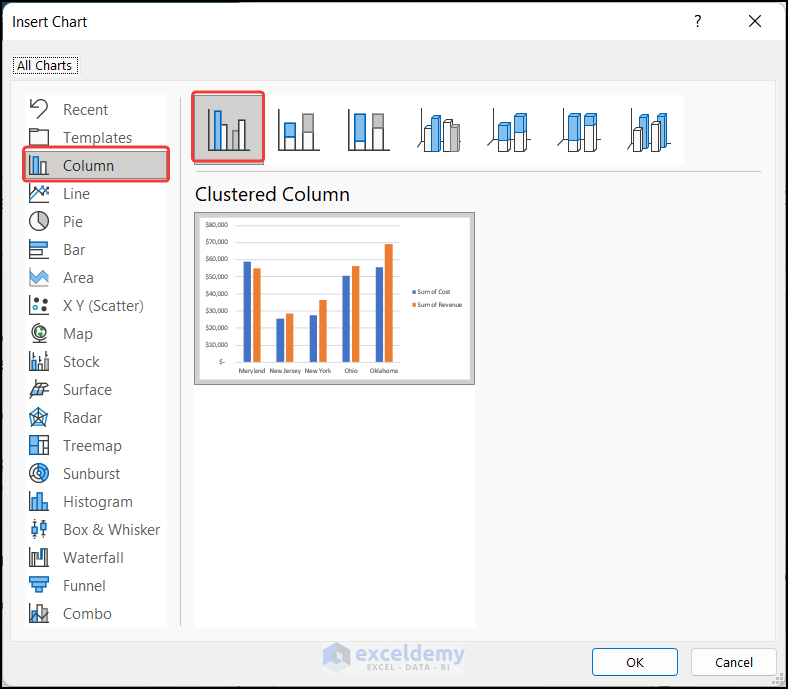
Task: Open Help with the question mark
Action: click(698, 21)
